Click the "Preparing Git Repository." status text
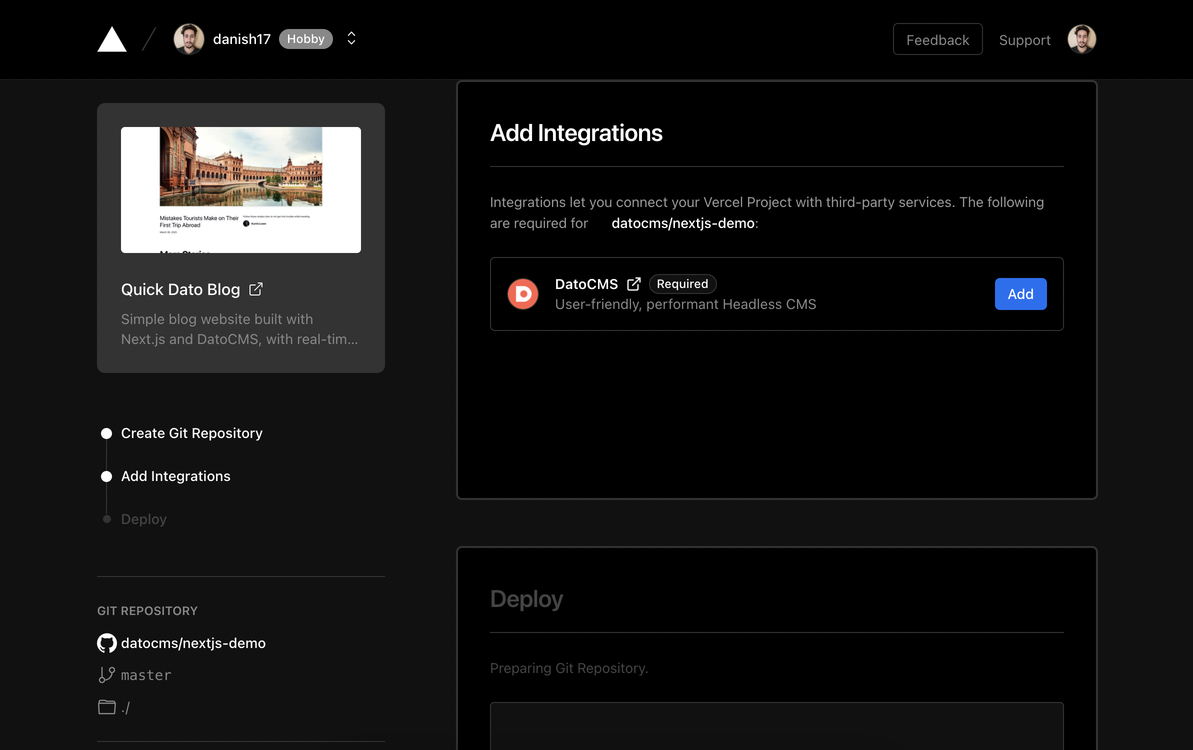The width and height of the screenshot is (1193, 750). pos(569,669)
